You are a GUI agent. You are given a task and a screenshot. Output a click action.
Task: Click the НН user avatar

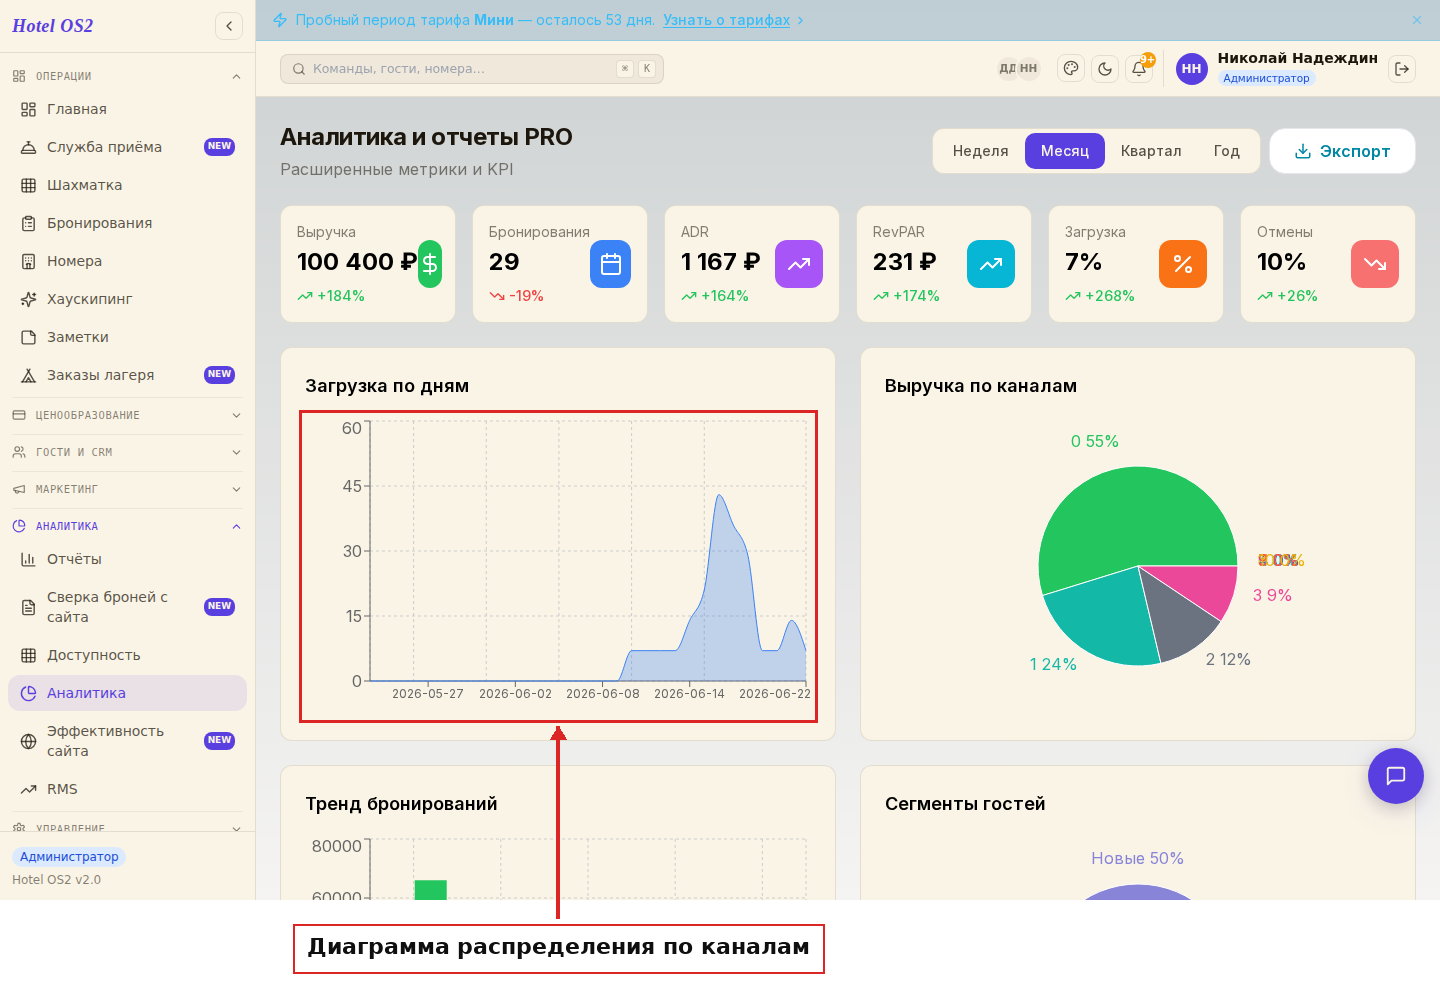pos(1191,69)
